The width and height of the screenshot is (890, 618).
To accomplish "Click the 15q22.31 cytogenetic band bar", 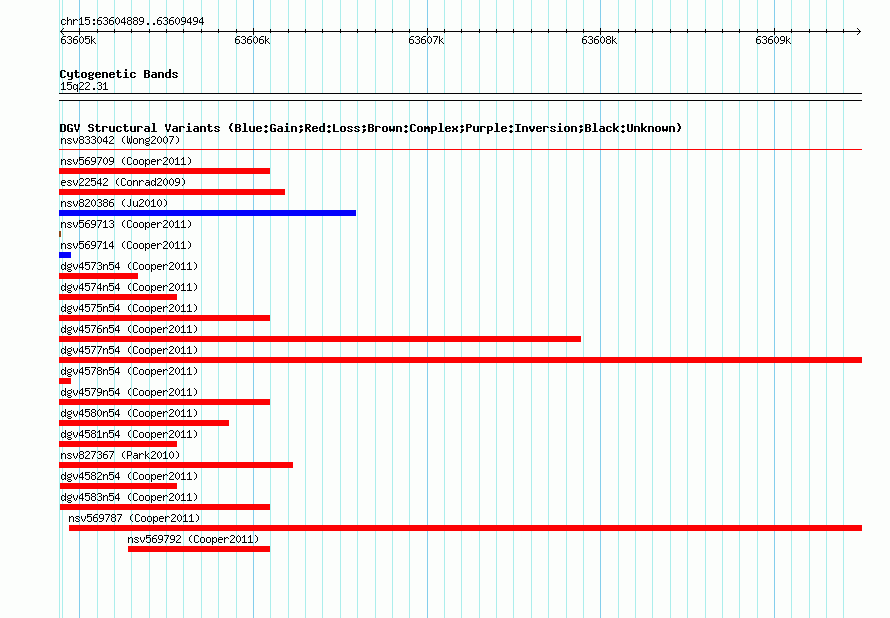I will point(460,97).
